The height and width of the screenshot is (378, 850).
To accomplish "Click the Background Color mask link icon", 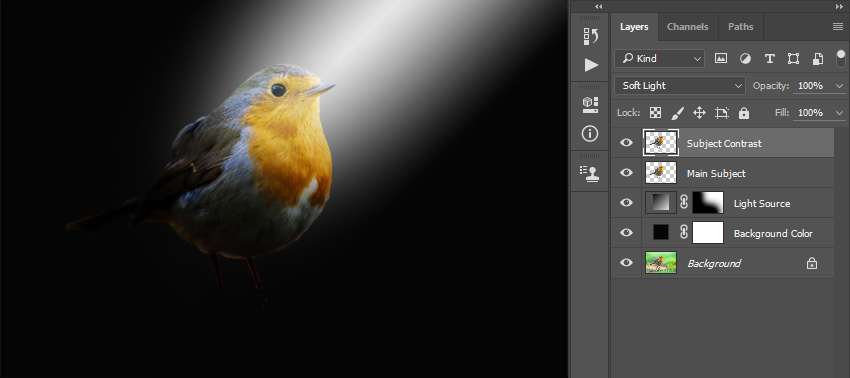I will 684,233.
